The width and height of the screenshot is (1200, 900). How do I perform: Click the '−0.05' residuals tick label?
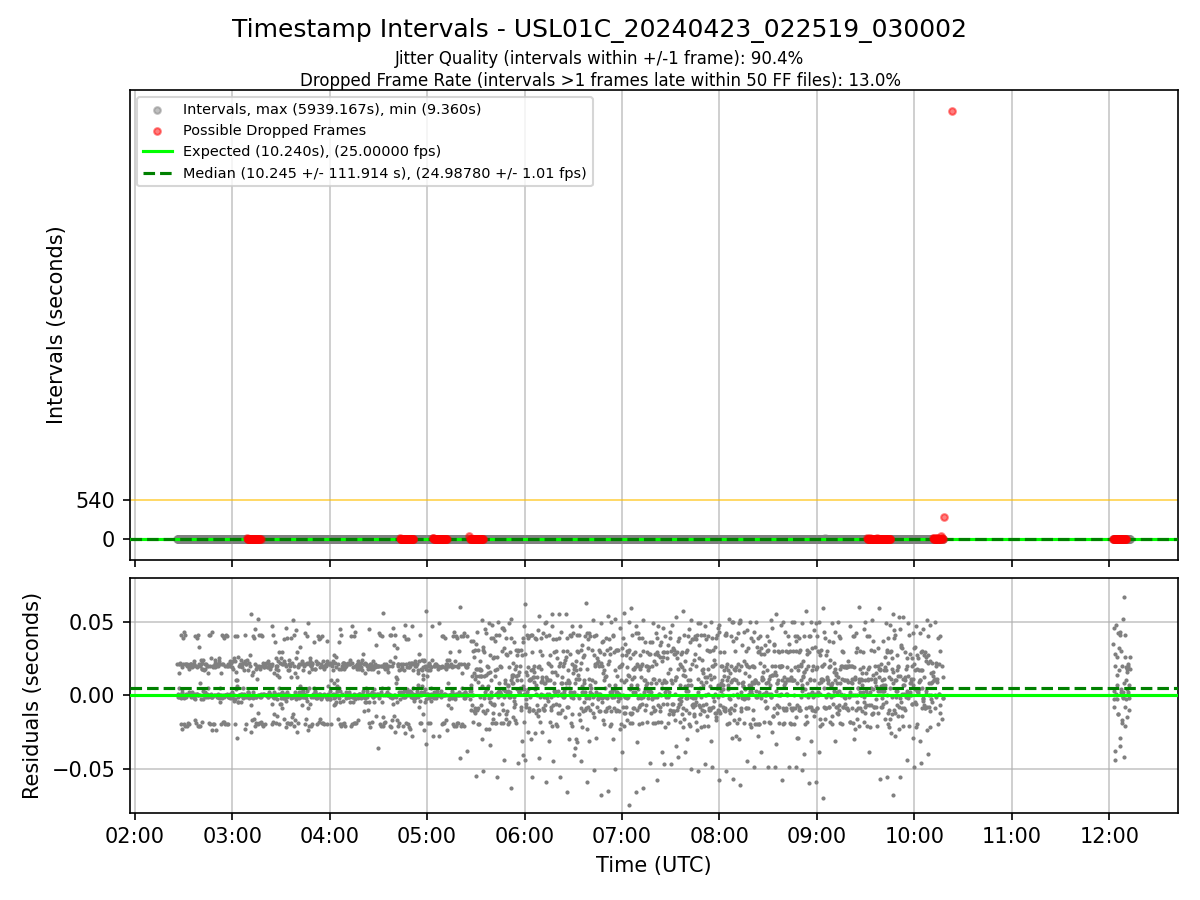pyautogui.click(x=83, y=769)
